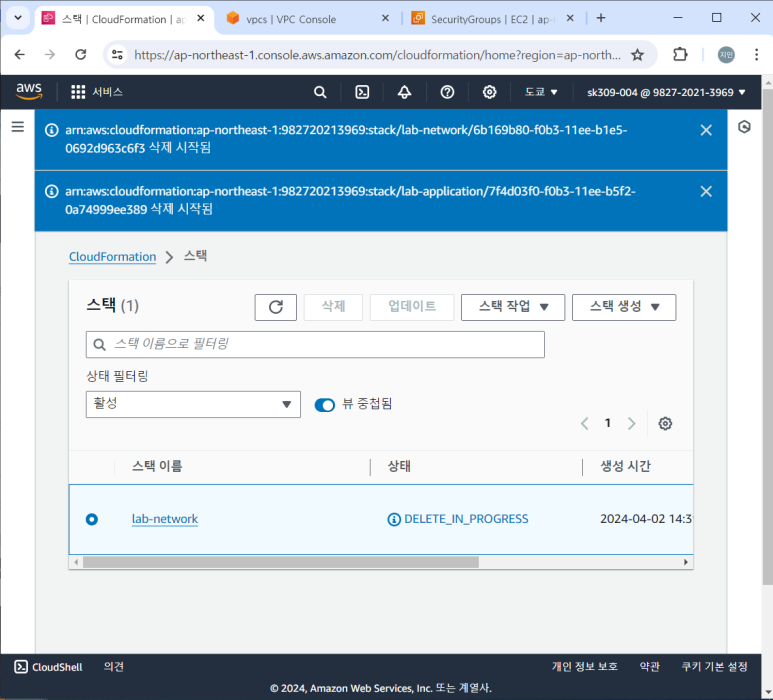Close the VPC Console browser tab
773x700 pixels.
pyautogui.click(x=386, y=18)
